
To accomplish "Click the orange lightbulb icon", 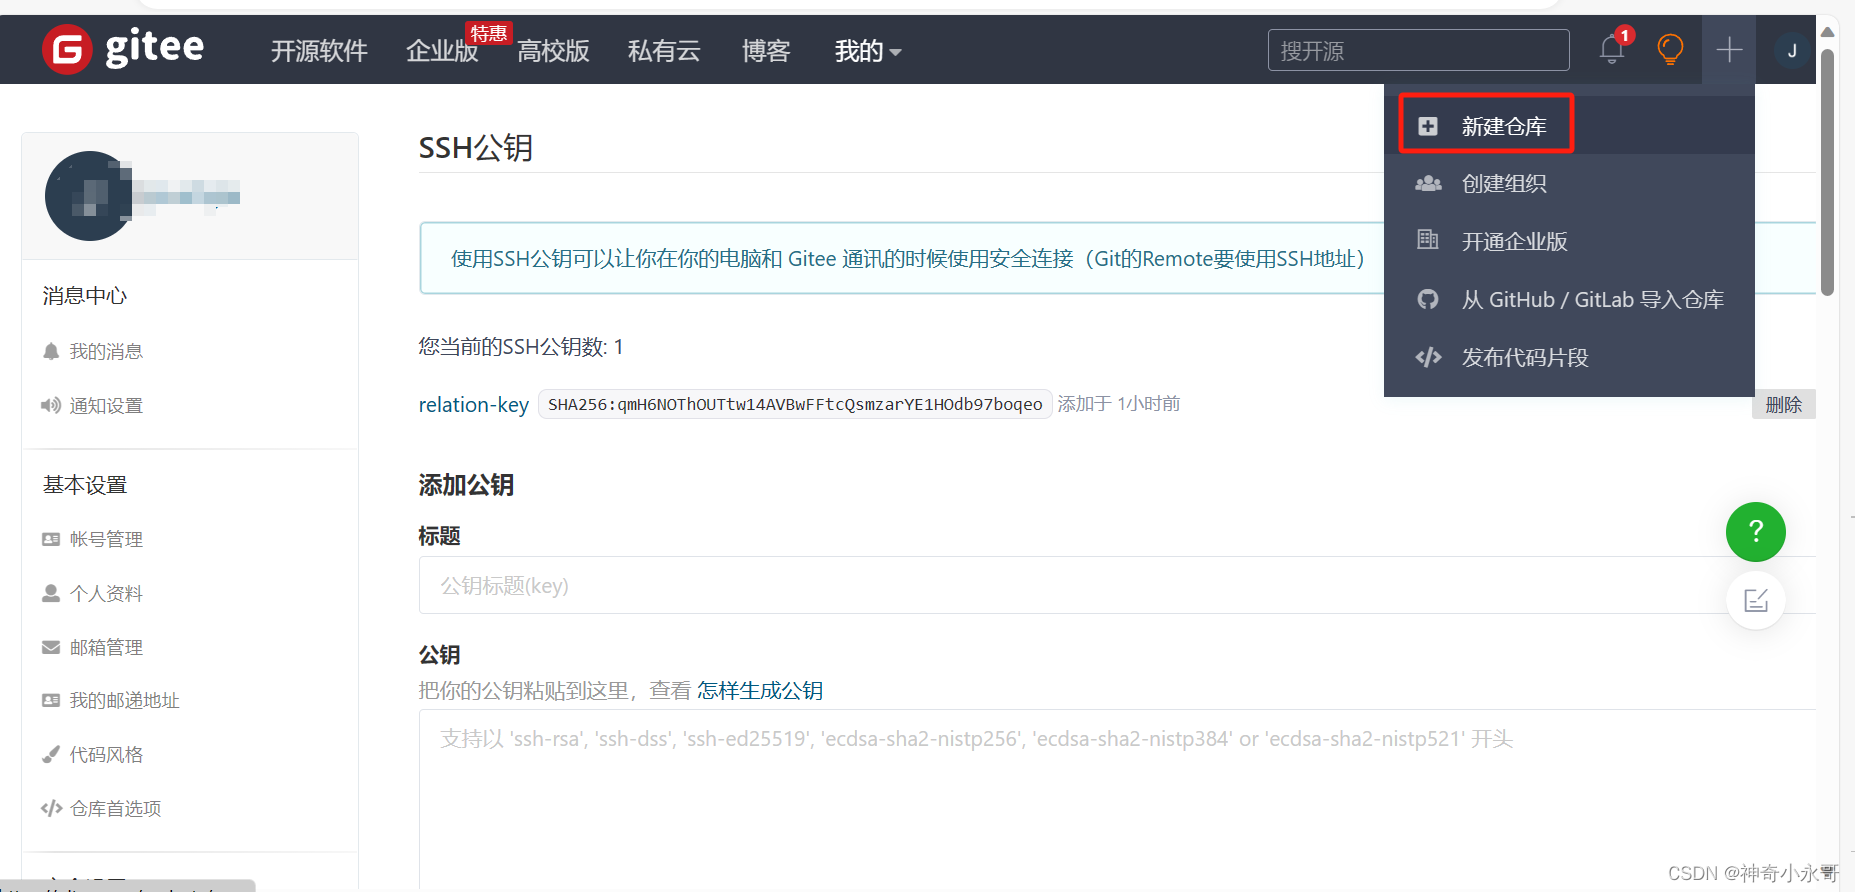I will (x=1670, y=49).
